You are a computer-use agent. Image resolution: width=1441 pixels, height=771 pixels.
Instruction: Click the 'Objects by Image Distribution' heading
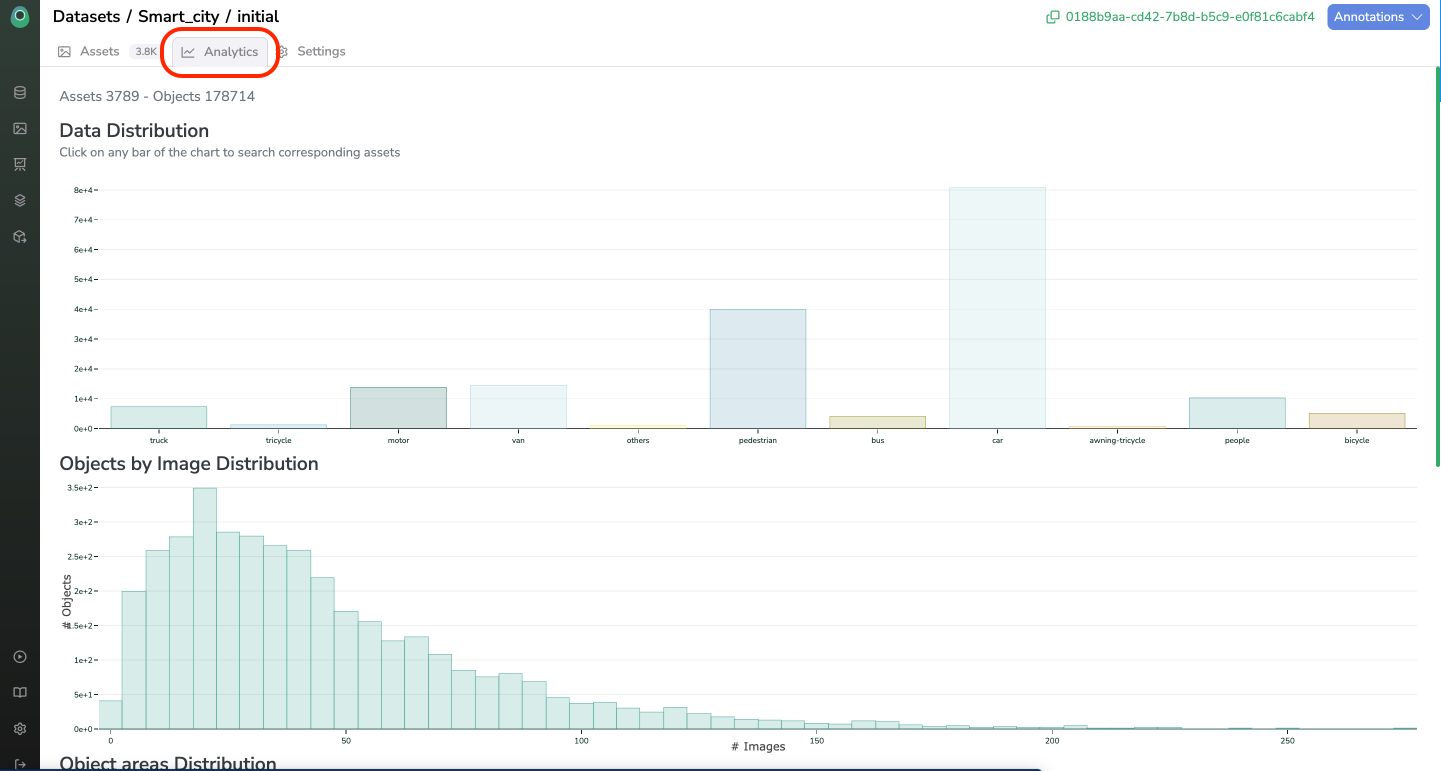[189, 464]
